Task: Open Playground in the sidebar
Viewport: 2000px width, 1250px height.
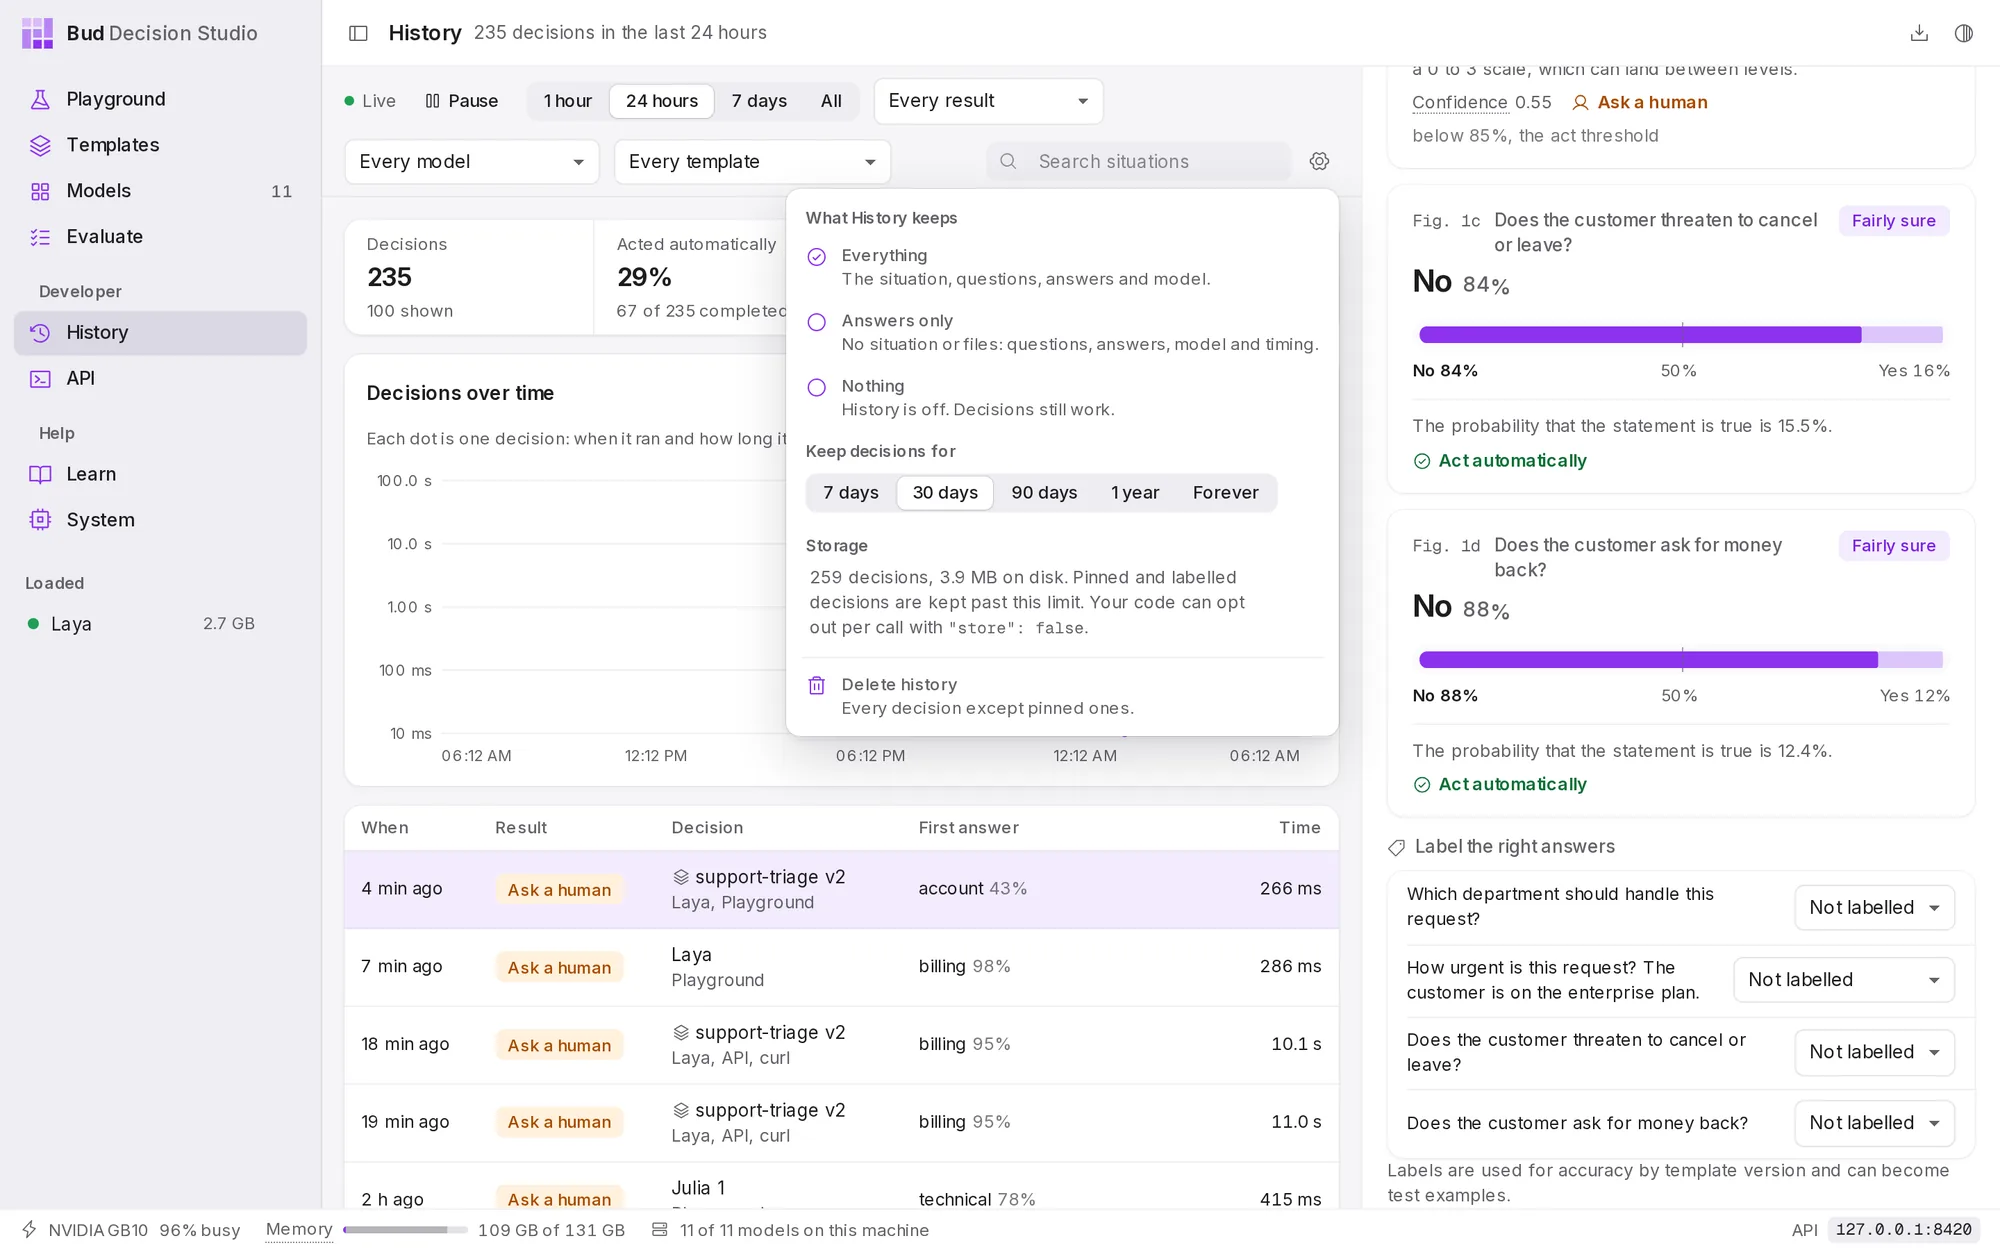Action: 160,99
